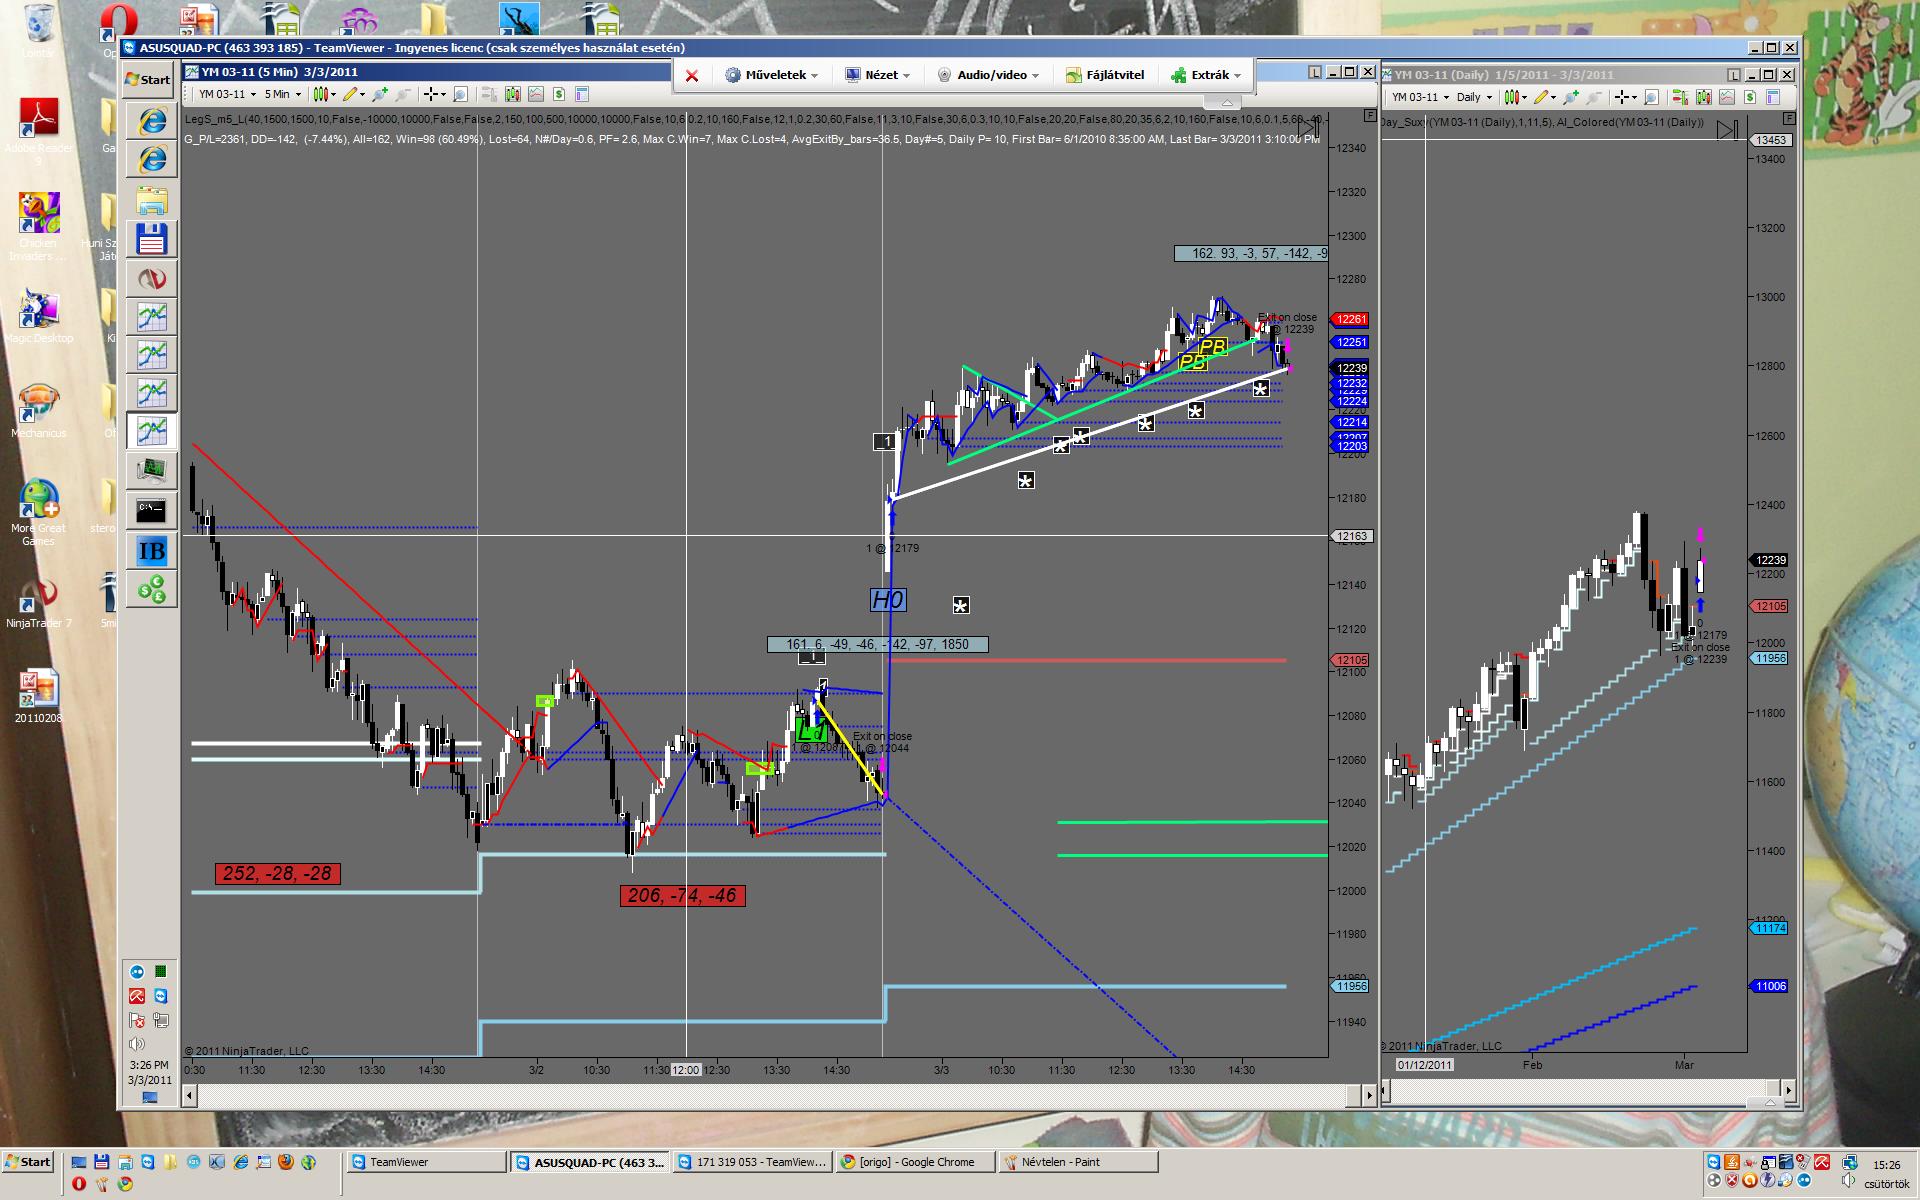Click the command prompt icon in remote sidebar

point(151,511)
